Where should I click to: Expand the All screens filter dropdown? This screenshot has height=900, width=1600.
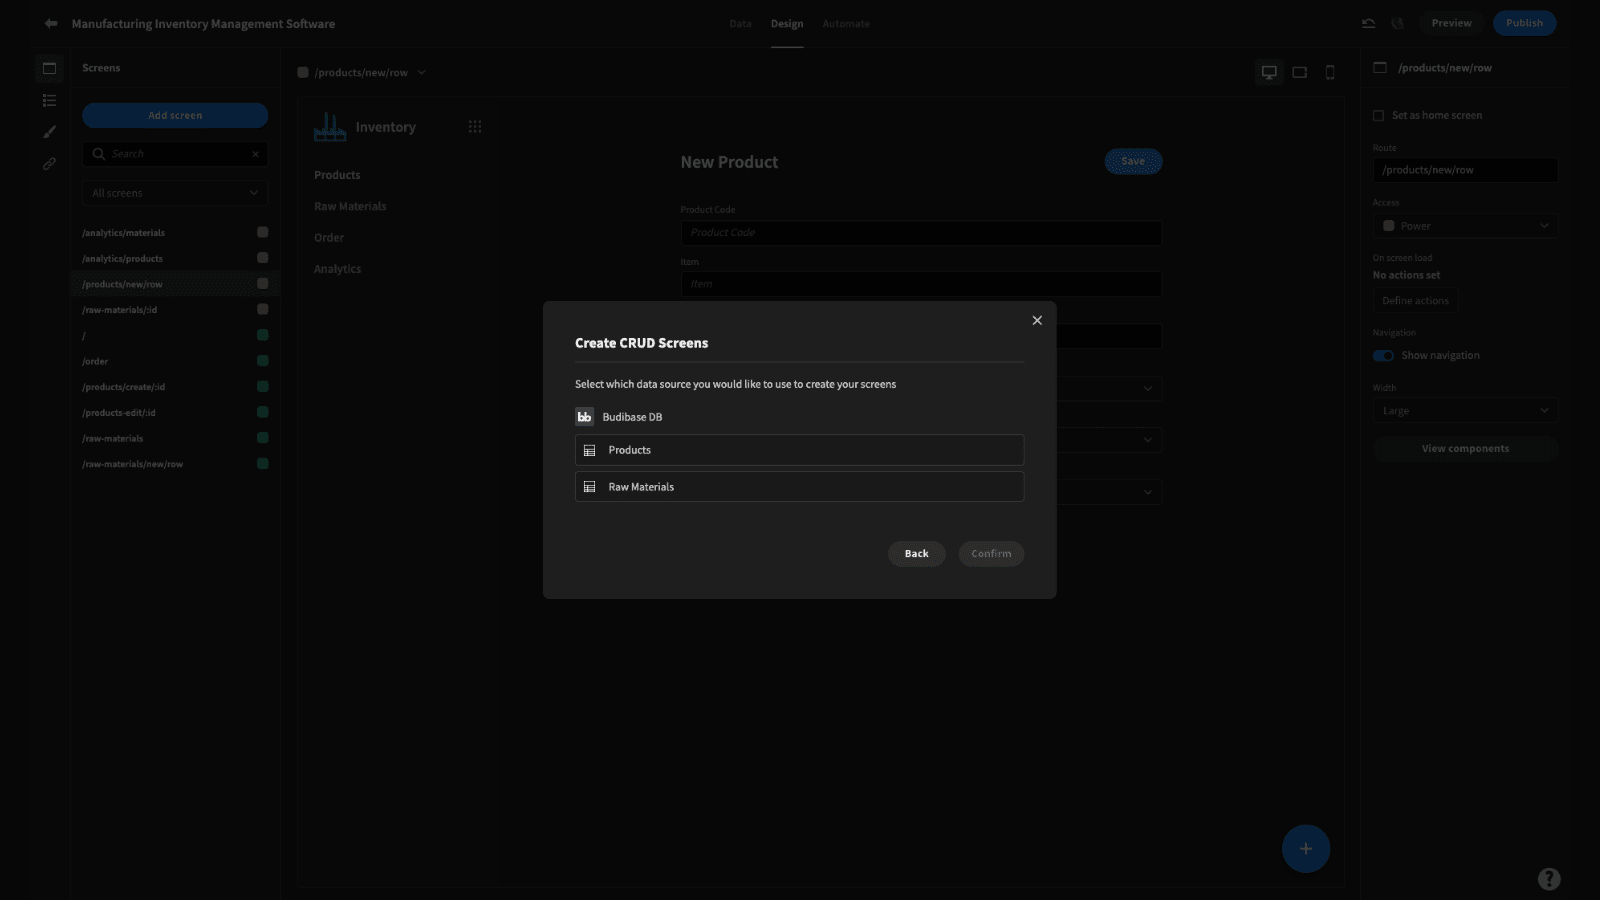click(175, 193)
